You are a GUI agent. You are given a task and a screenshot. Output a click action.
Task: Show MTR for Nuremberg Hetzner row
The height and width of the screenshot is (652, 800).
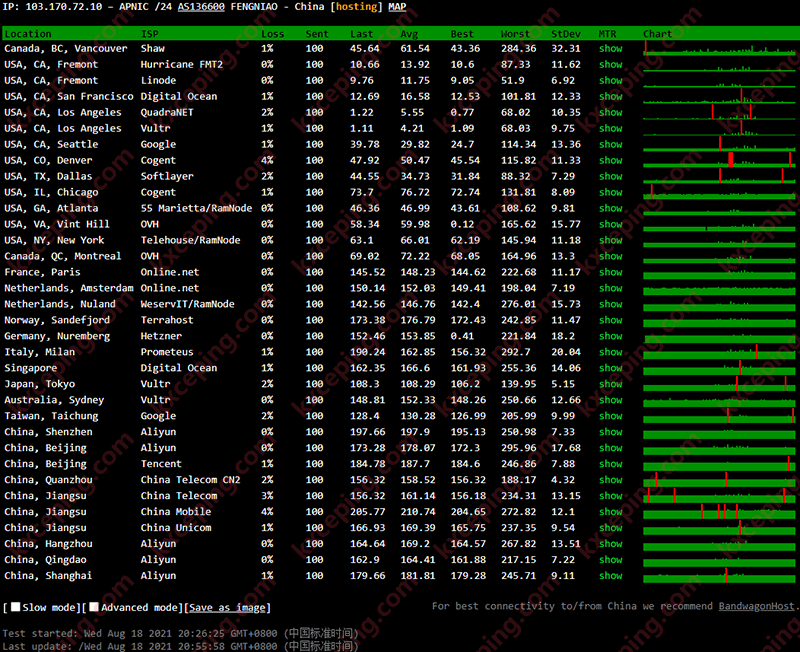click(611, 336)
